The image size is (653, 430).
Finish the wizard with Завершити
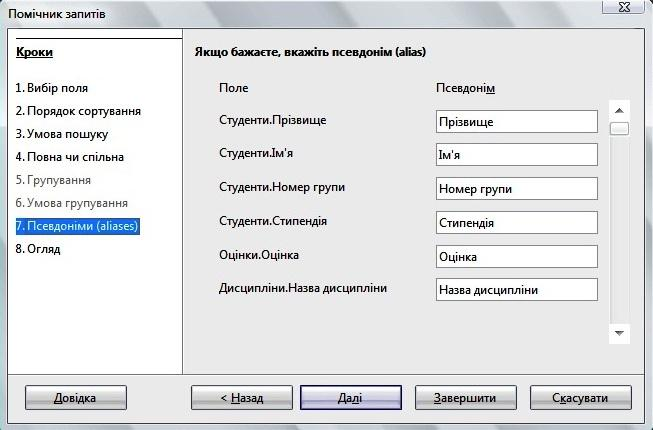tap(466, 398)
